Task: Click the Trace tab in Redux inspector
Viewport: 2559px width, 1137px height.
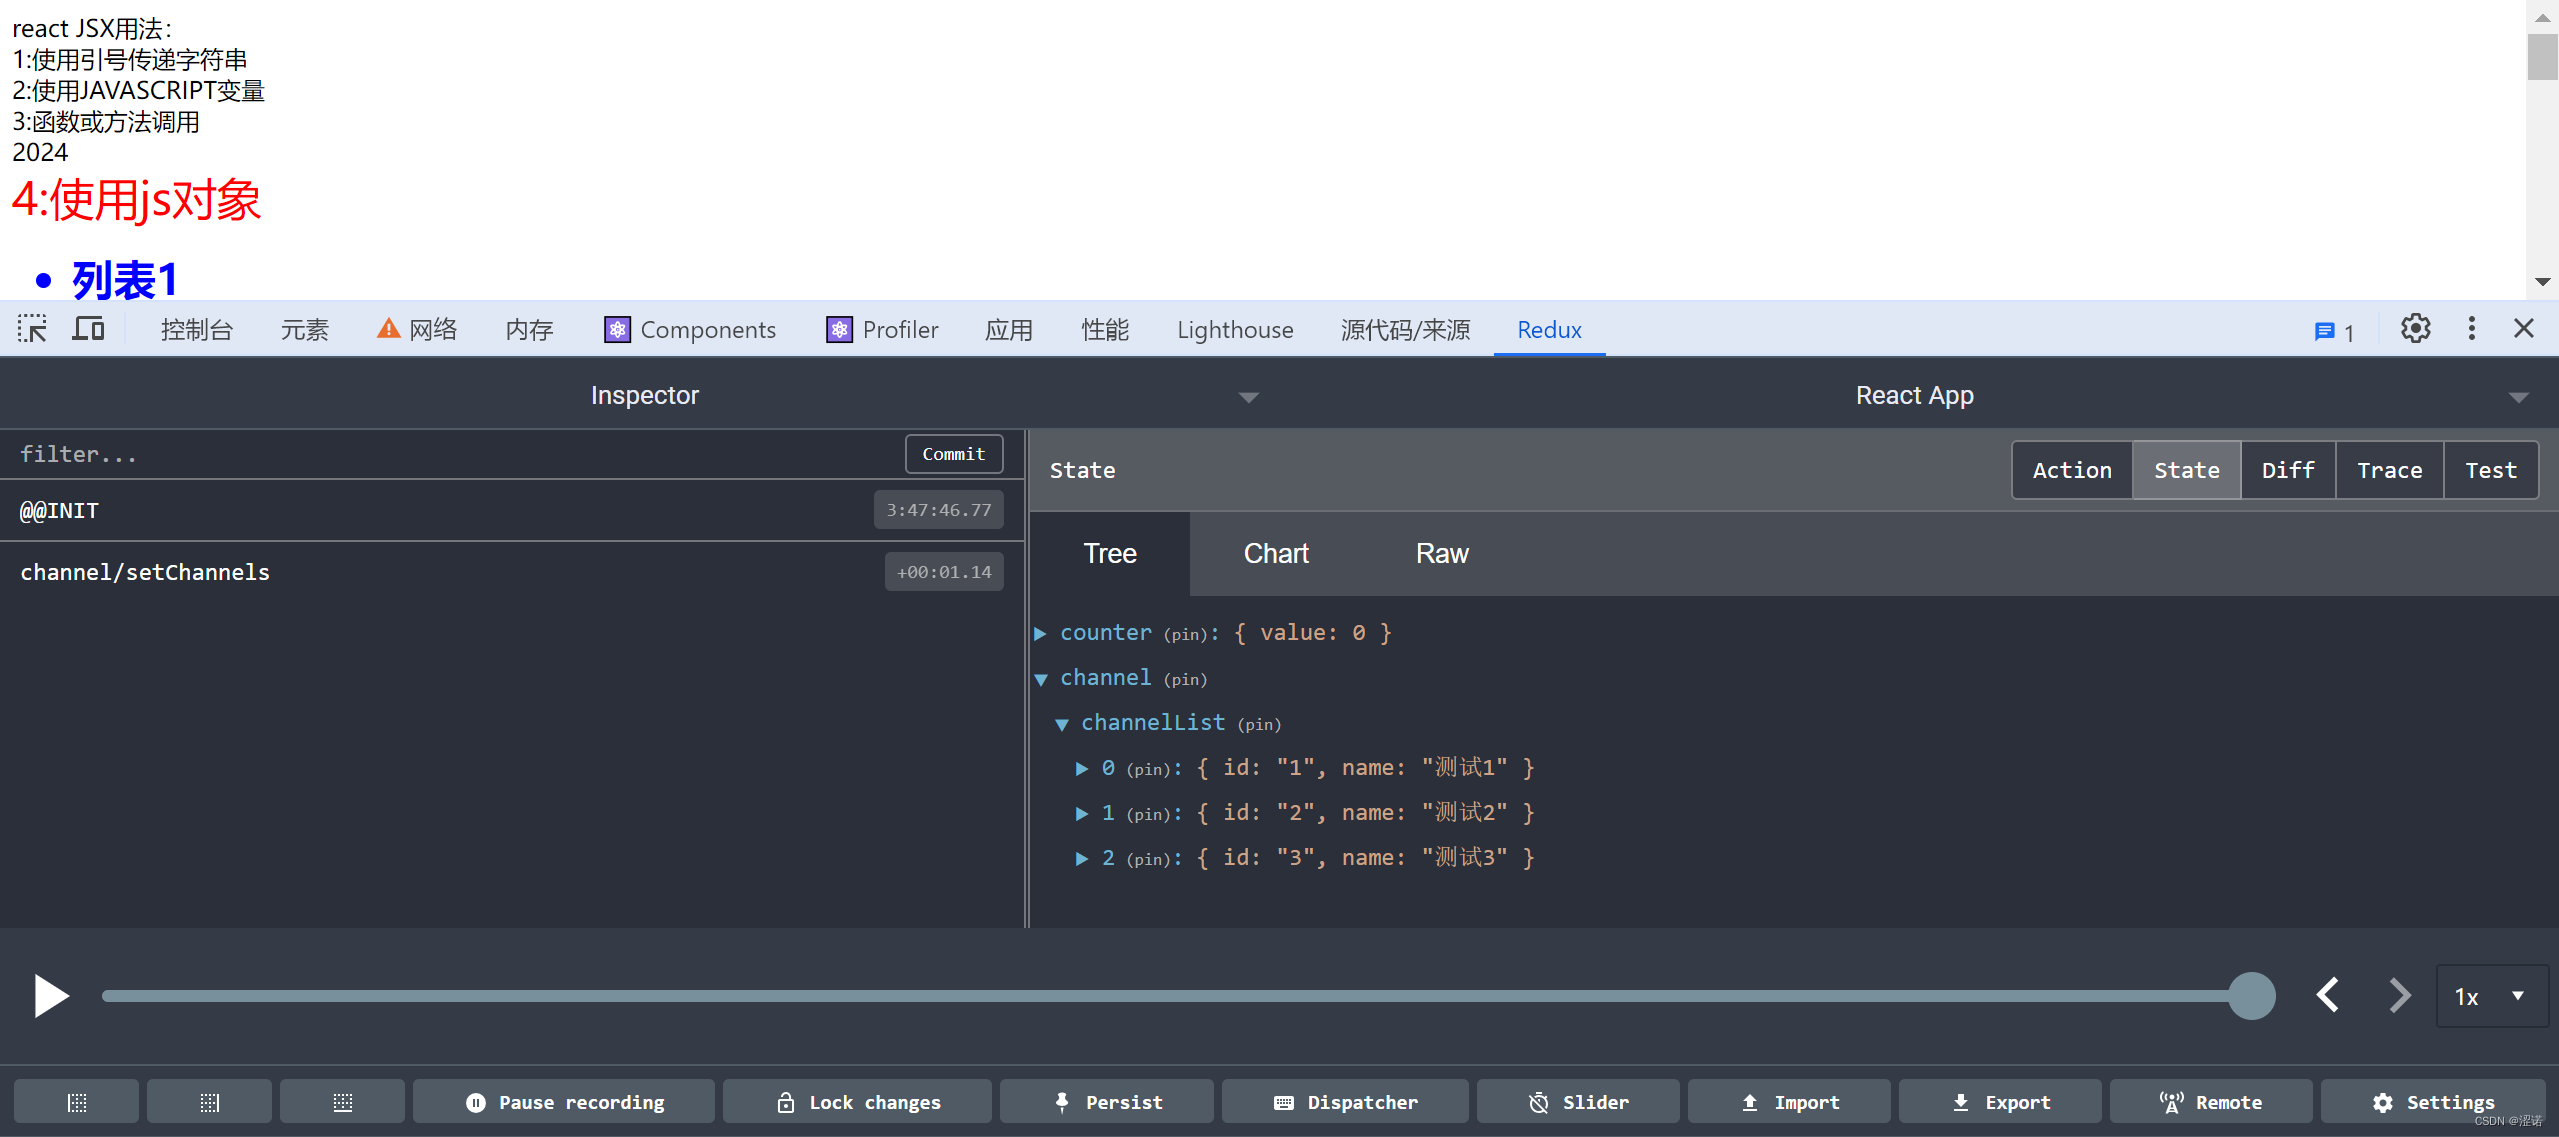Action: pos(2388,470)
